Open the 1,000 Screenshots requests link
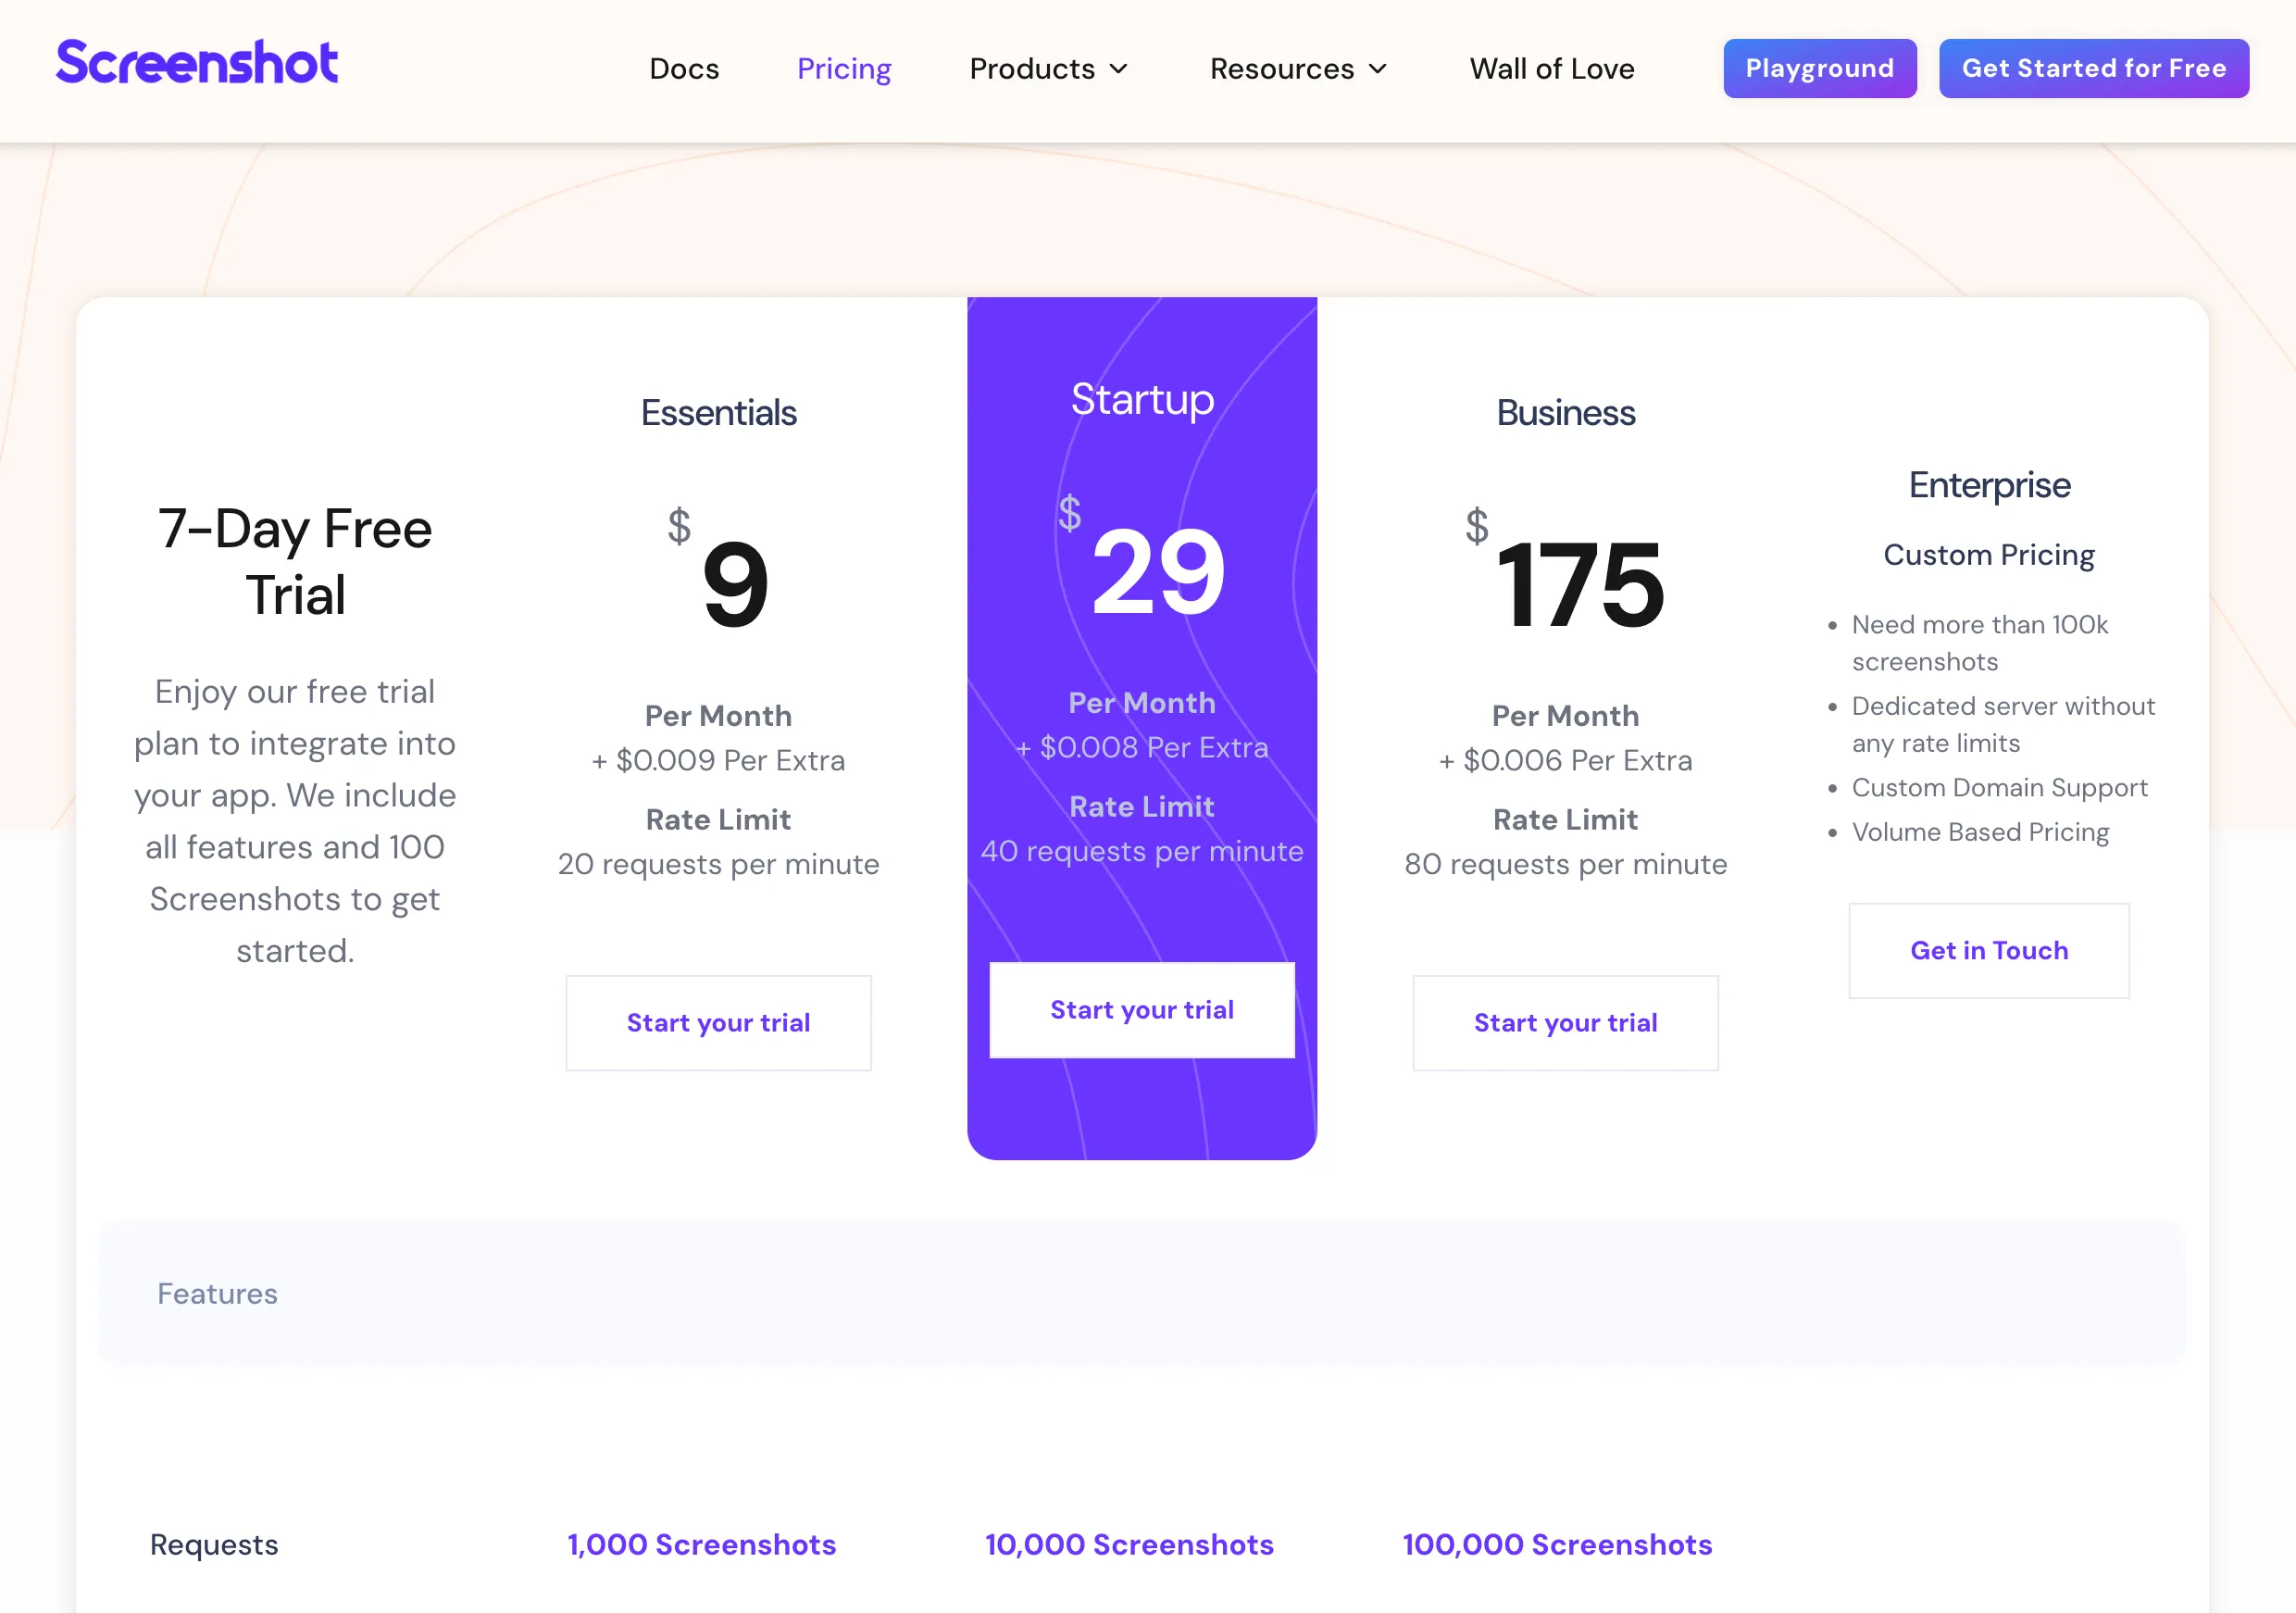This screenshot has width=2296, height=1613. point(701,1544)
